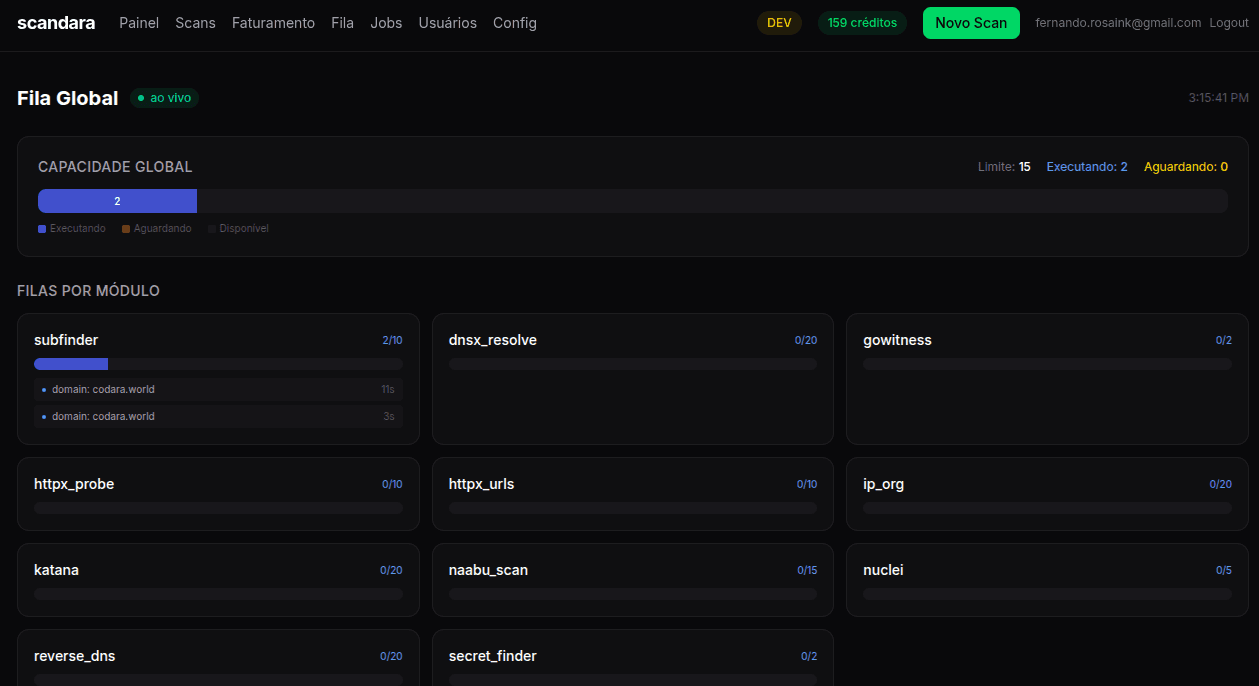Open the nuclei module card
This screenshot has width=1259, height=686.
point(1046,580)
